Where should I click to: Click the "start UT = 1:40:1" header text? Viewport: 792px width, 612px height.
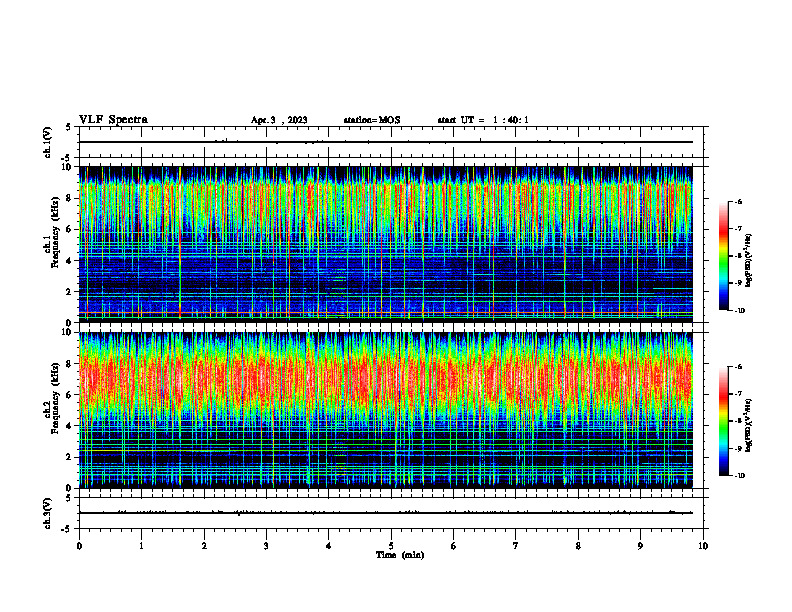pos(483,120)
